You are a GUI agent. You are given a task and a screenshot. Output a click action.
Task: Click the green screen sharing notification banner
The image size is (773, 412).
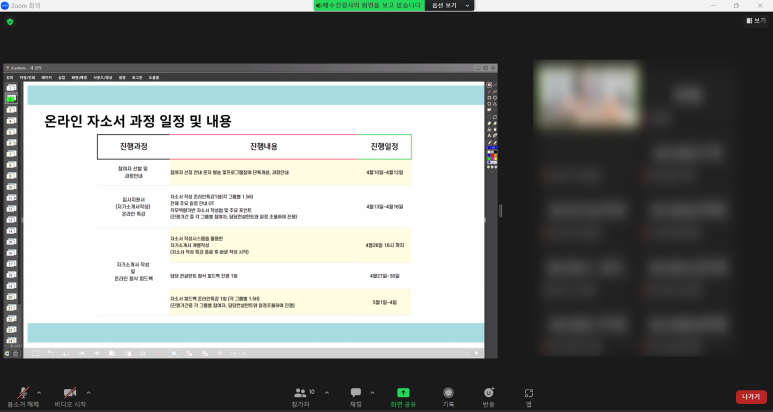point(367,5)
